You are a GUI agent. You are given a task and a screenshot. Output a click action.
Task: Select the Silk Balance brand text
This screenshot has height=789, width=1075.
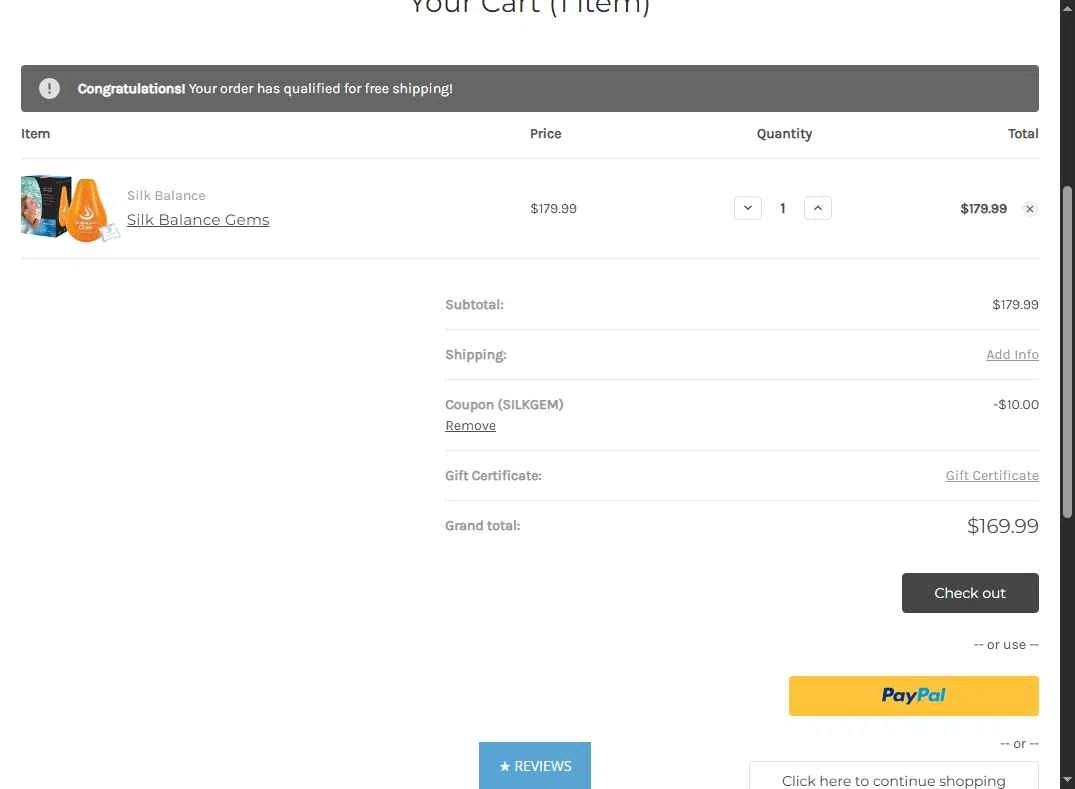[166, 195]
